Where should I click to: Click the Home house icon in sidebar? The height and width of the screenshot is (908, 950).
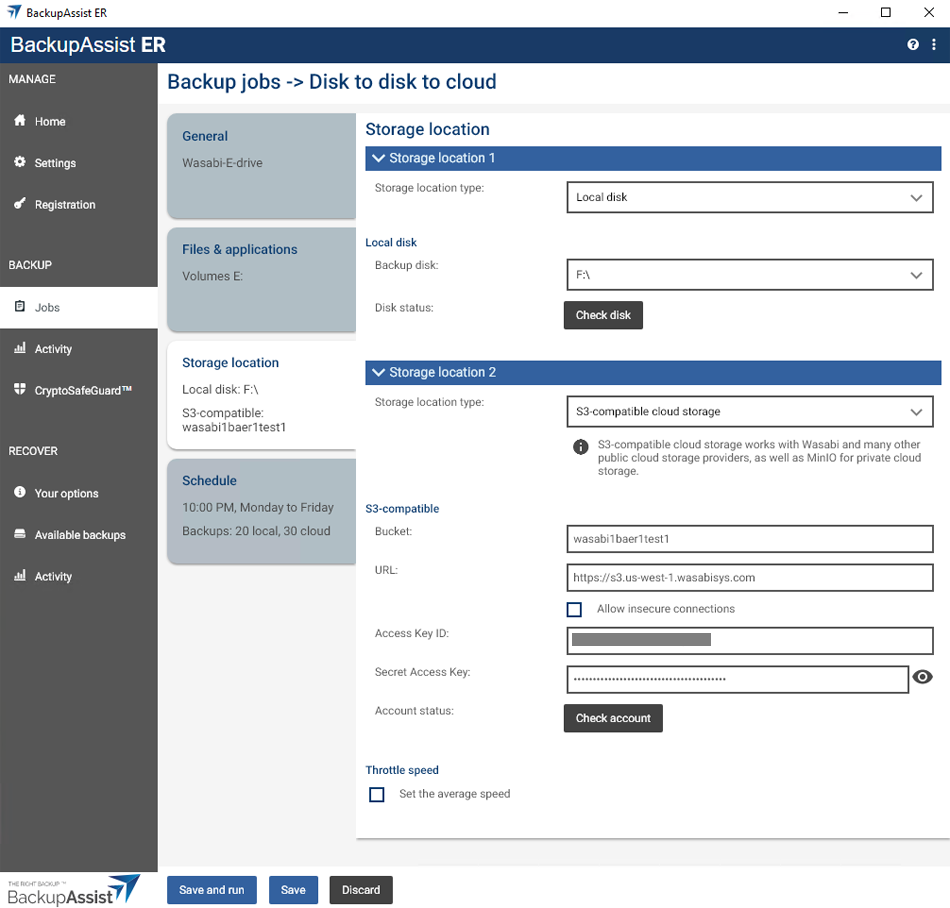click(20, 121)
